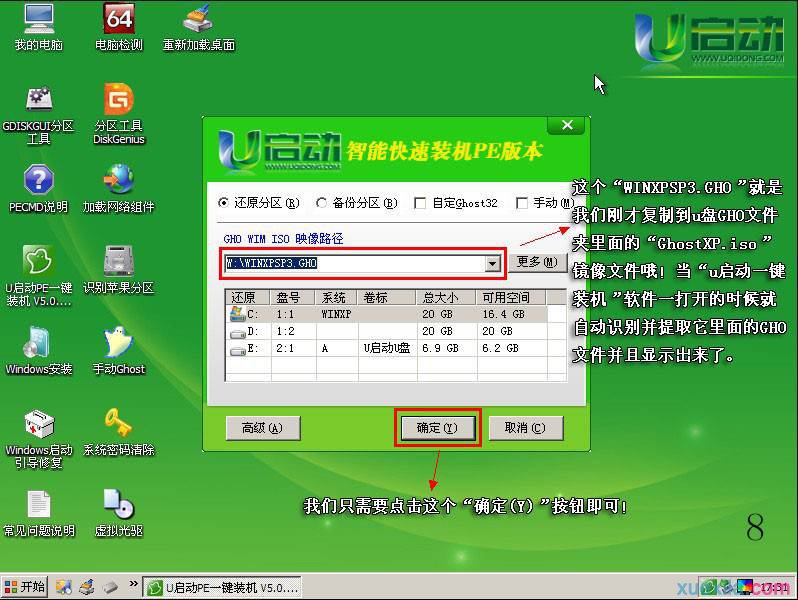This screenshot has width=798, height=600.
Task: Expand the image path dropdown arrow
Action: (x=492, y=263)
